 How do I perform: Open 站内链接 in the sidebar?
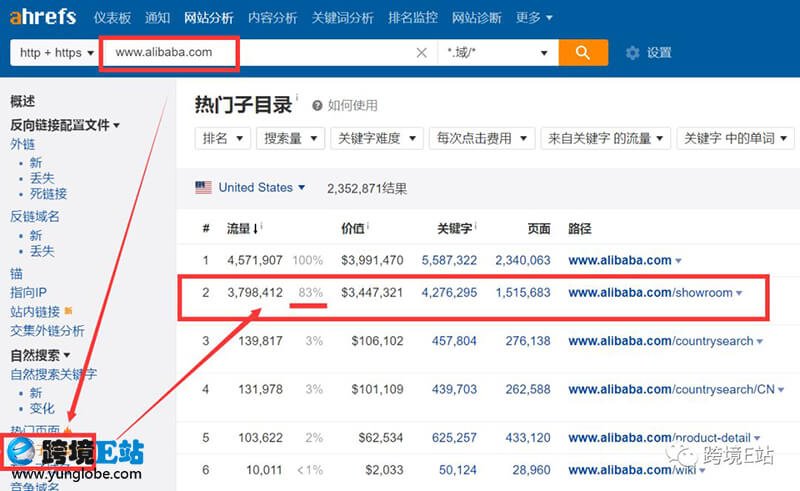[35, 311]
